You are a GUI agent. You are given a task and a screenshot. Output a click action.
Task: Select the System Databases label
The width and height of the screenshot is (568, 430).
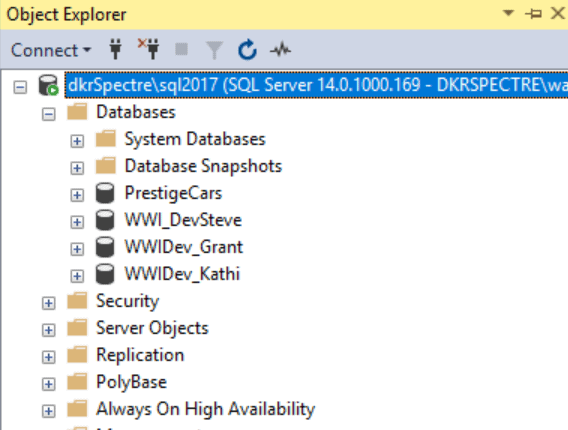pyautogui.click(x=195, y=139)
